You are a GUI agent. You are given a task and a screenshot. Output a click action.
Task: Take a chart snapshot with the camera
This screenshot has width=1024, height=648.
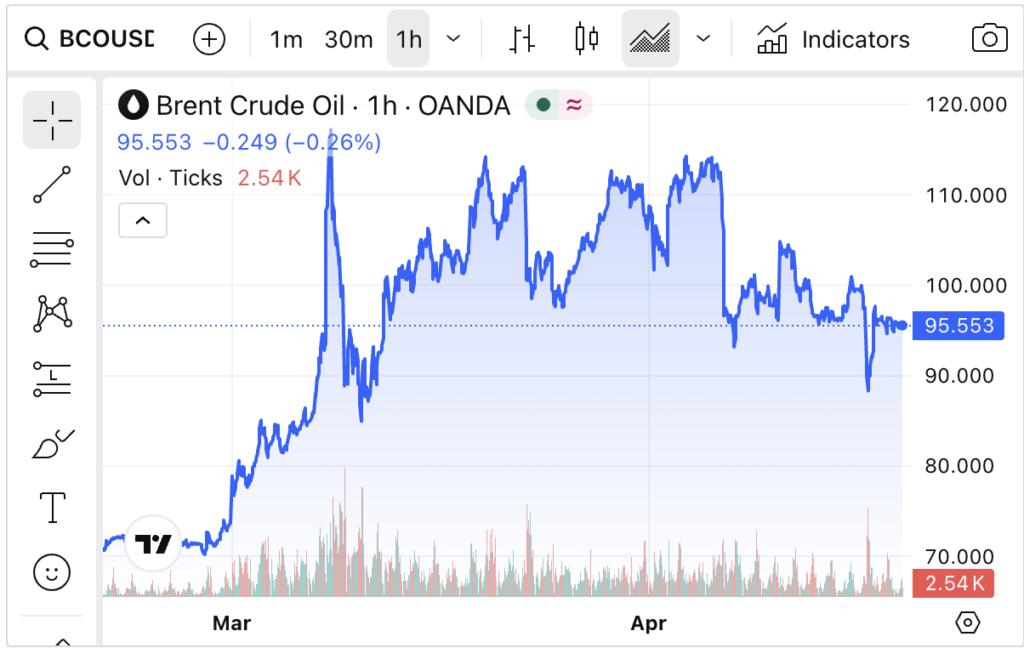(x=989, y=39)
